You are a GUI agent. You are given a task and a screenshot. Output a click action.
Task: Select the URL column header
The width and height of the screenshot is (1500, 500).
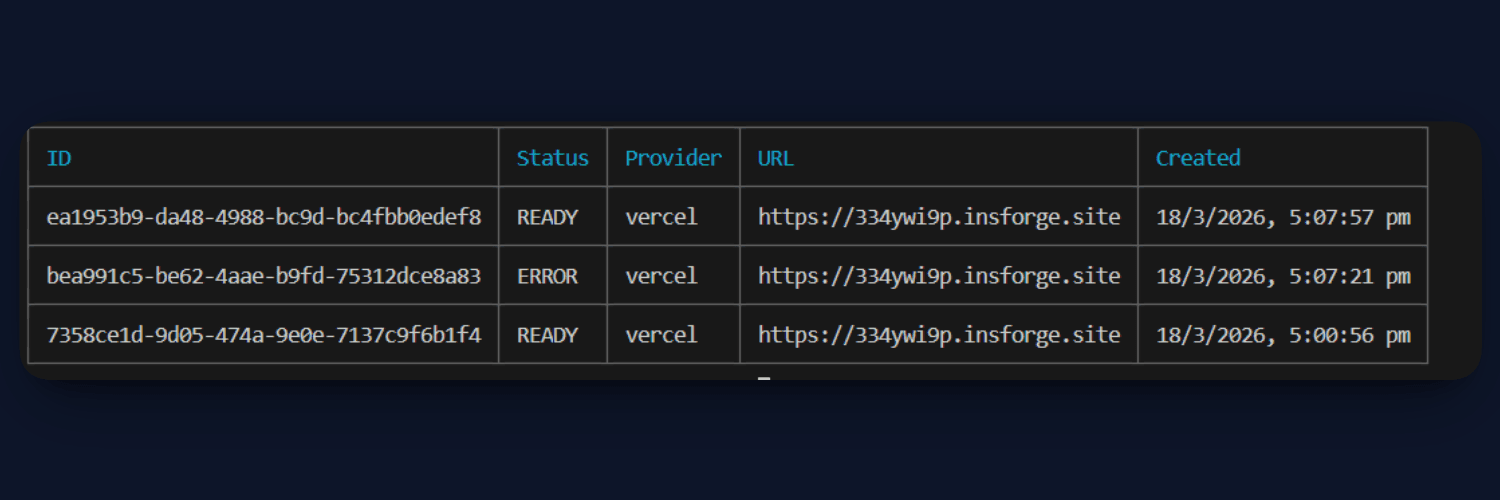[775, 158]
